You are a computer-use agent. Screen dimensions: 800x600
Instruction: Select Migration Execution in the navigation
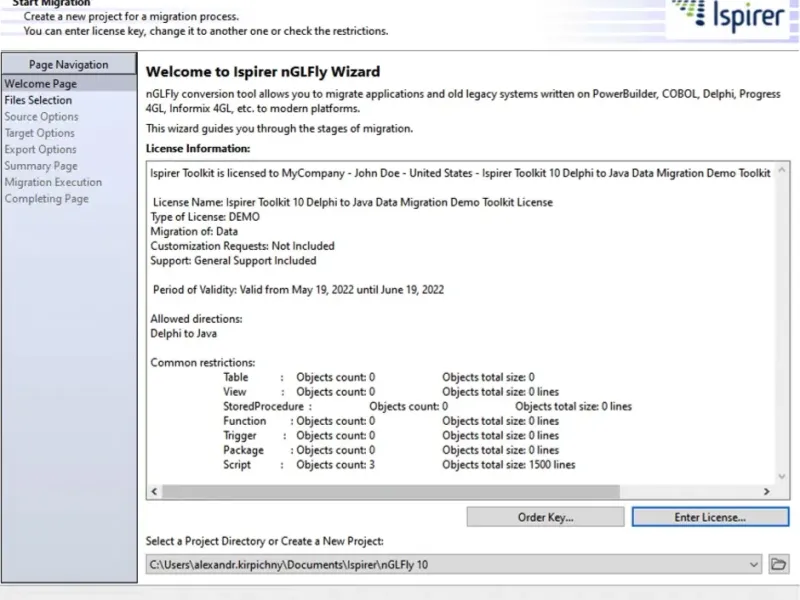[x=53, y=182]
